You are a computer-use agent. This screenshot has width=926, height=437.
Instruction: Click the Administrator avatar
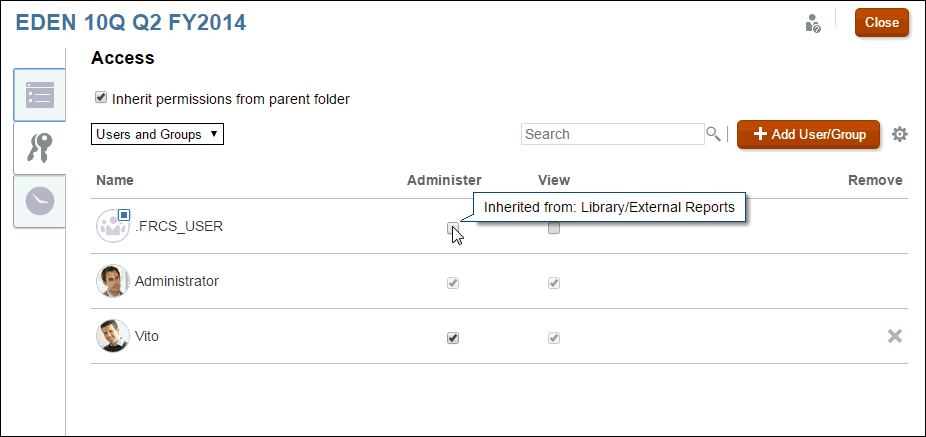click(x=113, y=281)
